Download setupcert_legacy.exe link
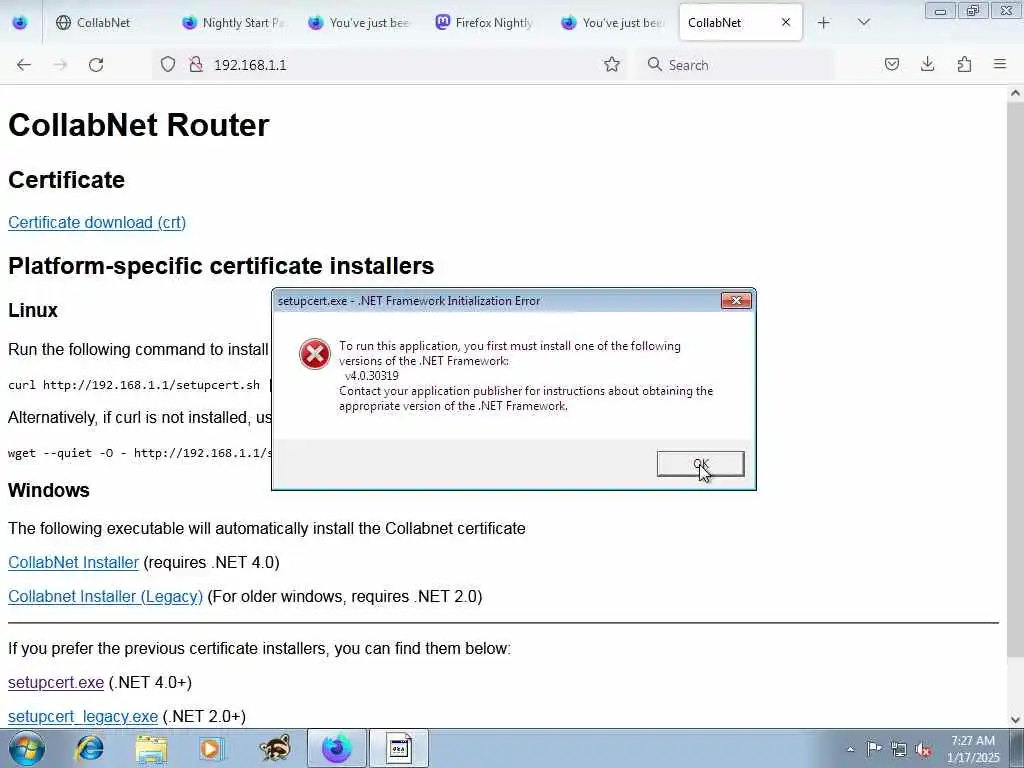The width and height of the screenshot is (1024, 768). point(83,716)
